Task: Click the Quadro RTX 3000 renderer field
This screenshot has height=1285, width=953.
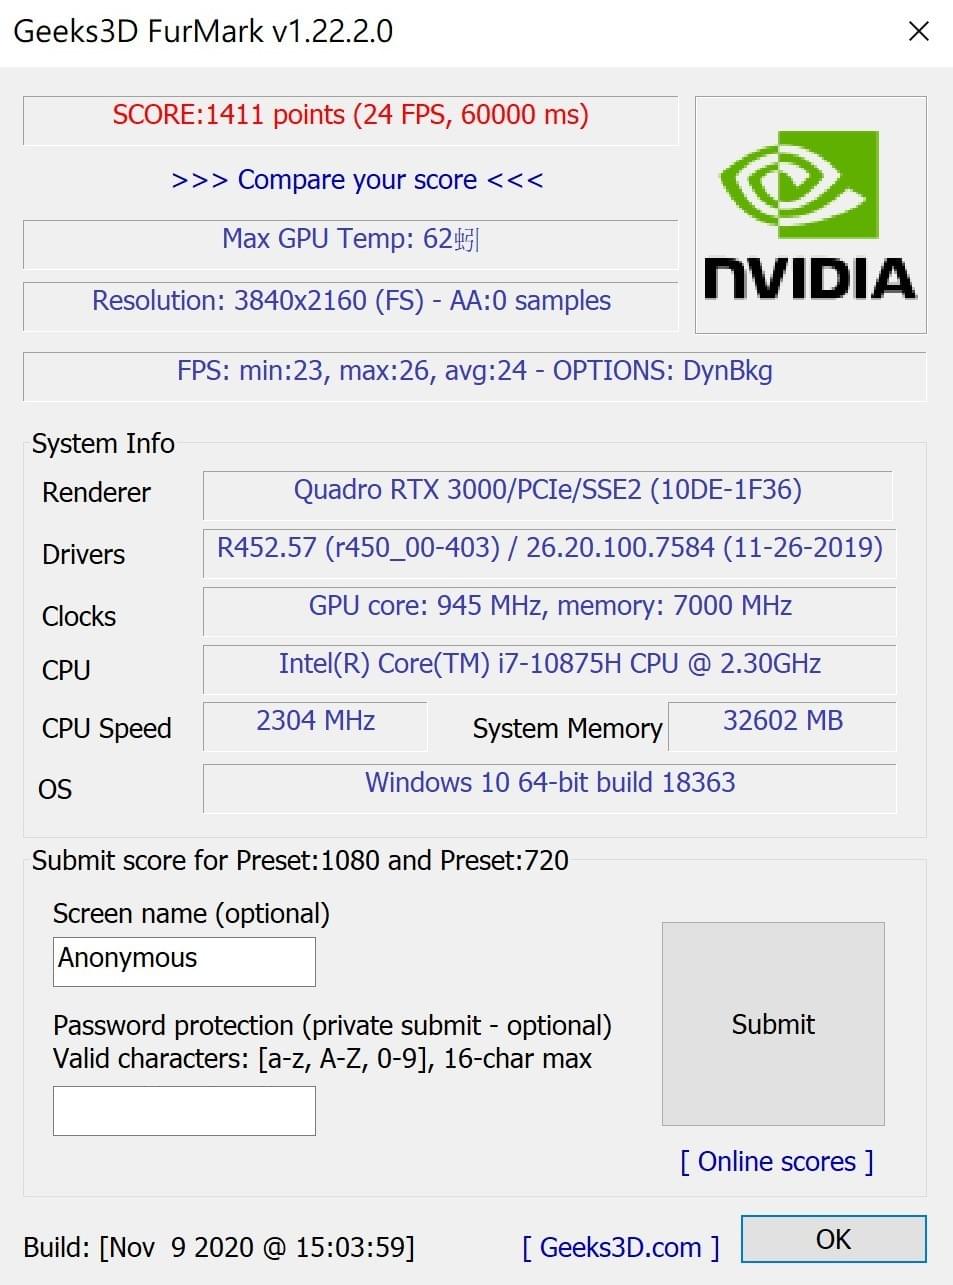Action: click(548, 495)
